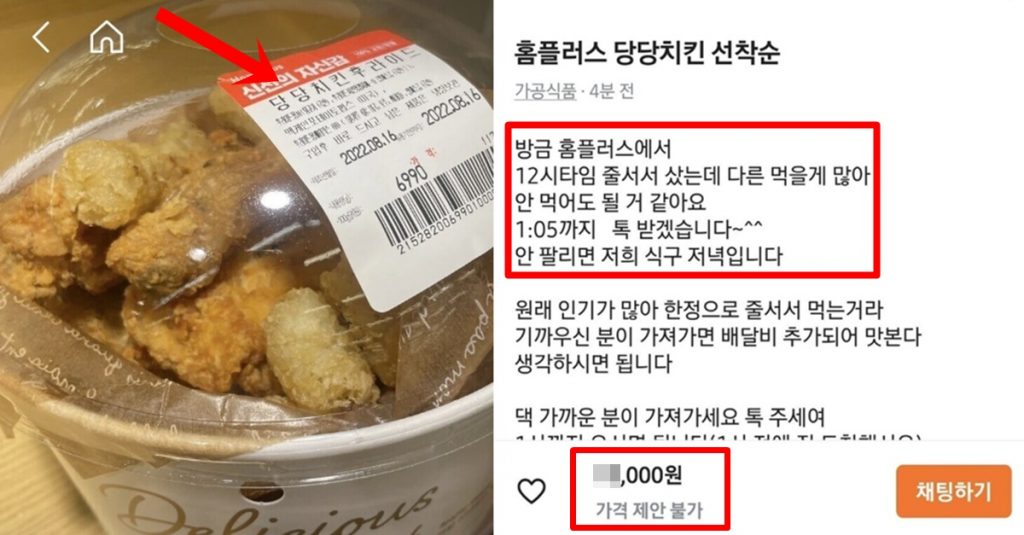
Task: Click the line 1:05까지 톡 받겠습니다
Action: (639, 229)
